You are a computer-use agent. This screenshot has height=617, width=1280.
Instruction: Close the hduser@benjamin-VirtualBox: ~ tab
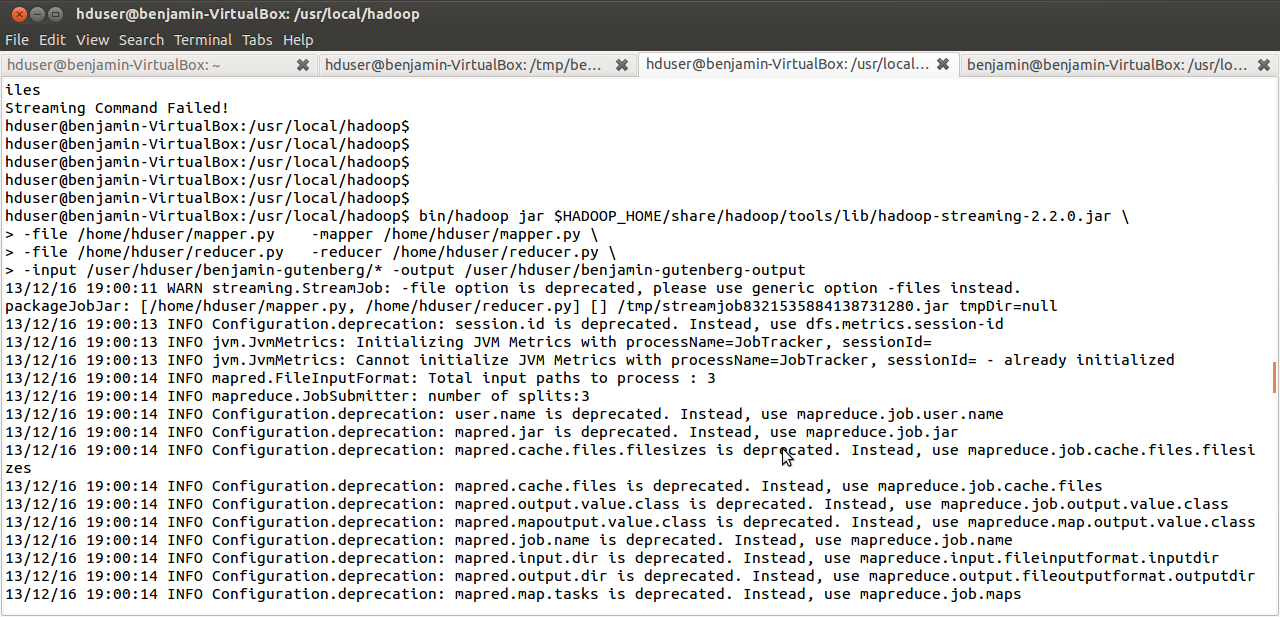(x=303, y=65)
